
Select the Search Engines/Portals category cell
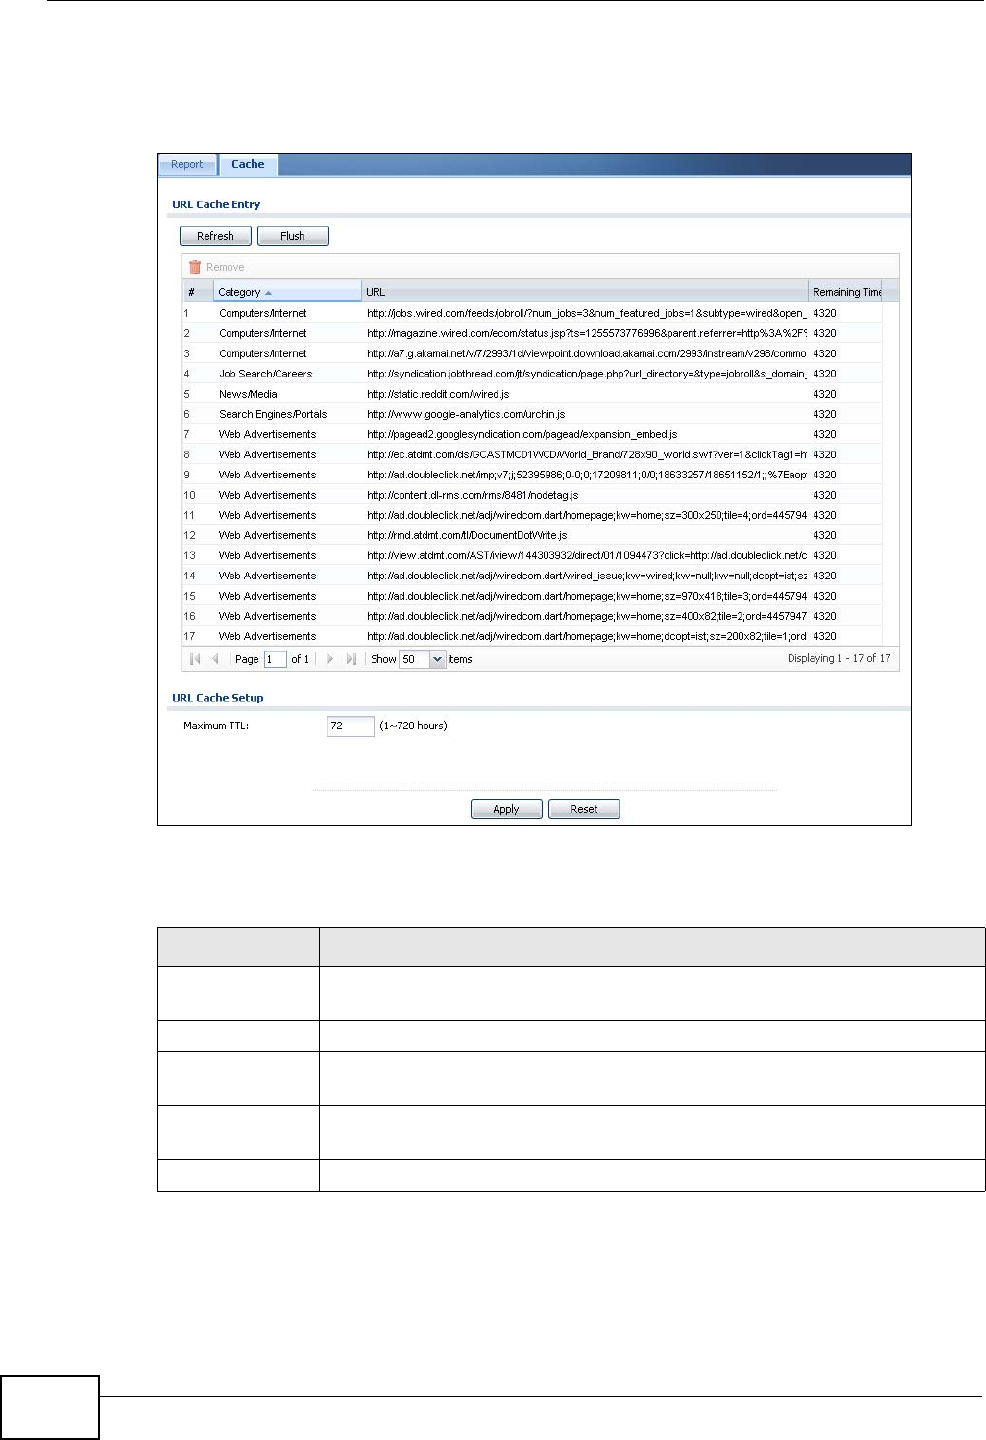pyautogui.click(x=273, y=414)
